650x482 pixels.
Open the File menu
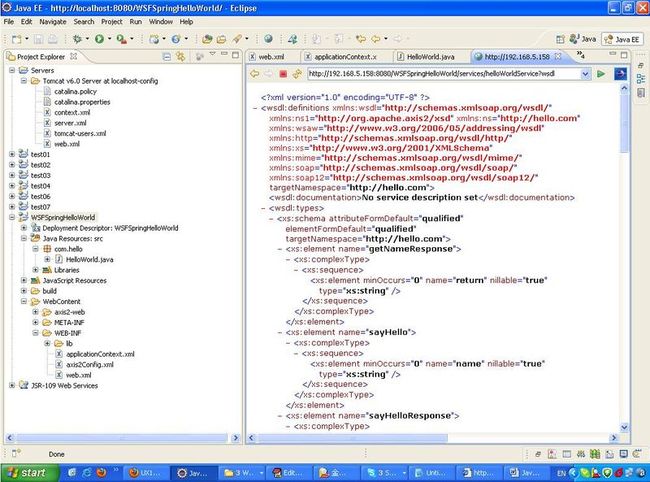[x=9, y=22]
